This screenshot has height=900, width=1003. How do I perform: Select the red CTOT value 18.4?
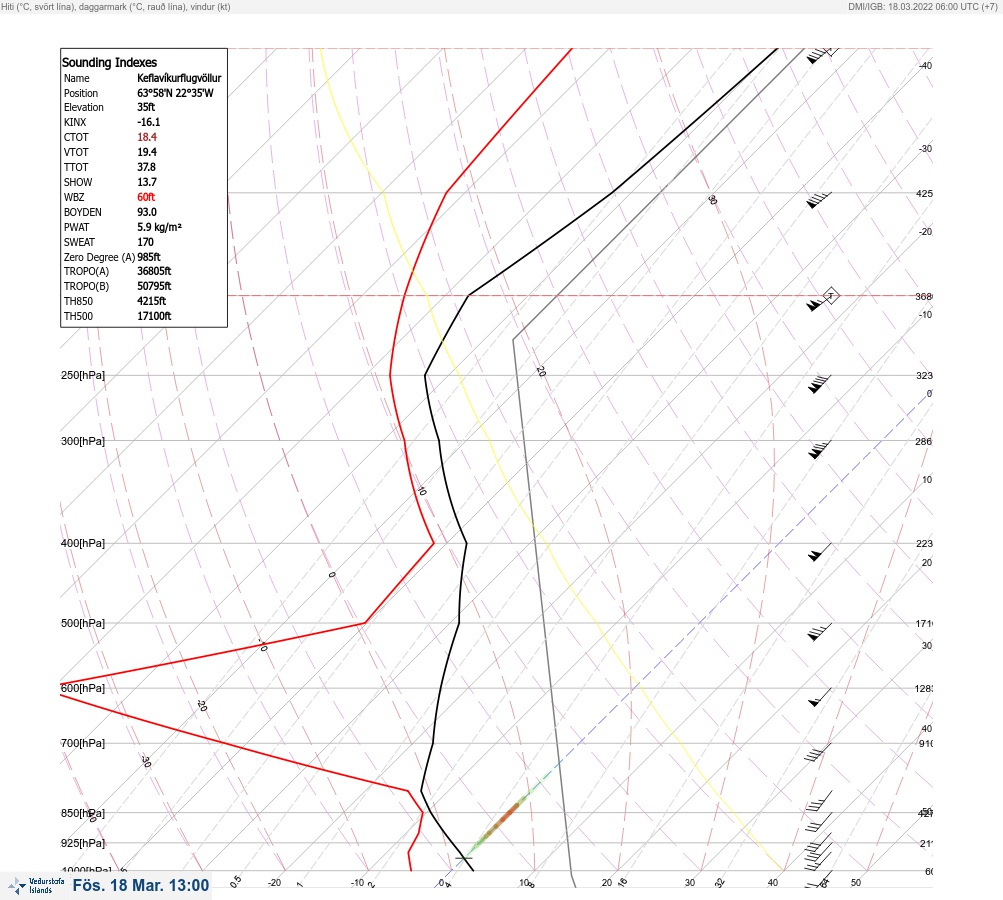coord(146,137)
